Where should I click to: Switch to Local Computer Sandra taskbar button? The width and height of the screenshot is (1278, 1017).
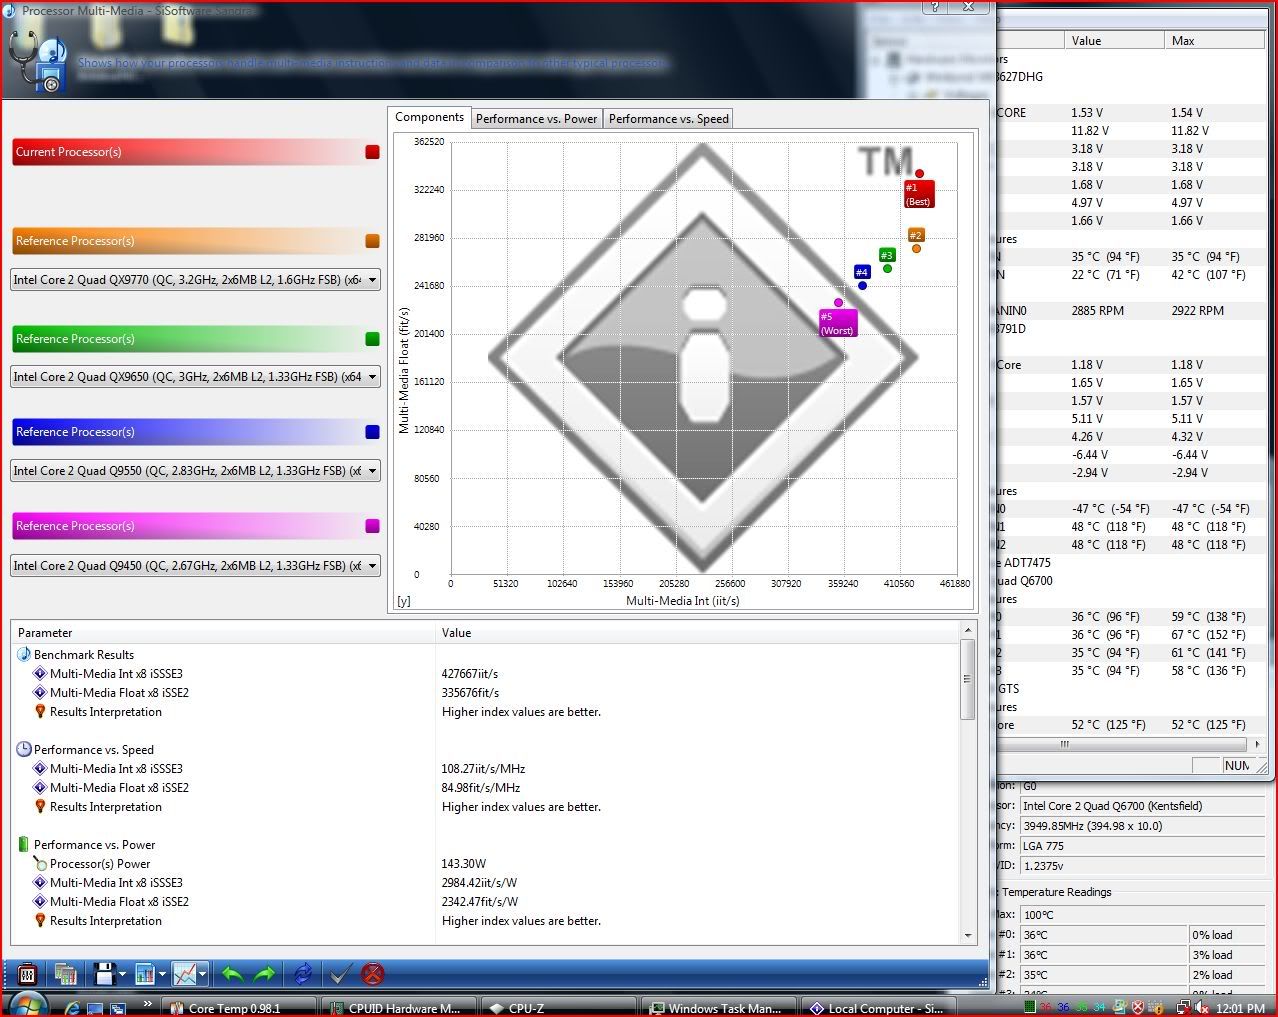coord(877,1008)
